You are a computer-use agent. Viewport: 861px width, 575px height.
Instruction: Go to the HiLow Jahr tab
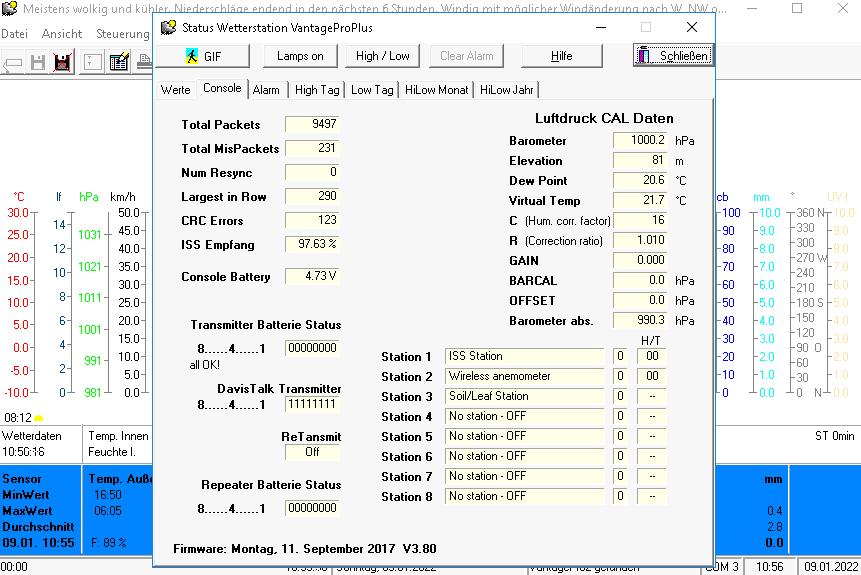coord(507,90)
